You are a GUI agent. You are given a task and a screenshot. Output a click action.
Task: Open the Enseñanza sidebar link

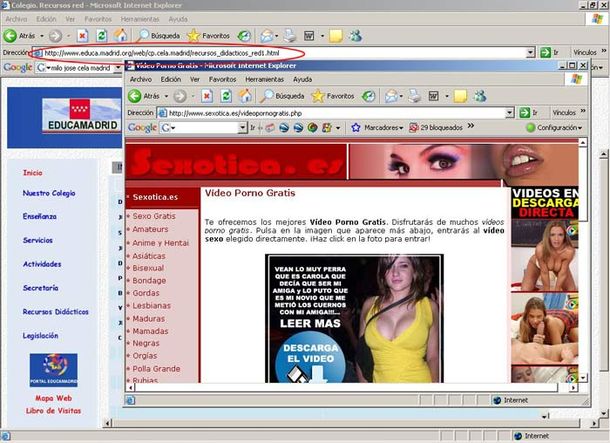(x=39, y=216)
